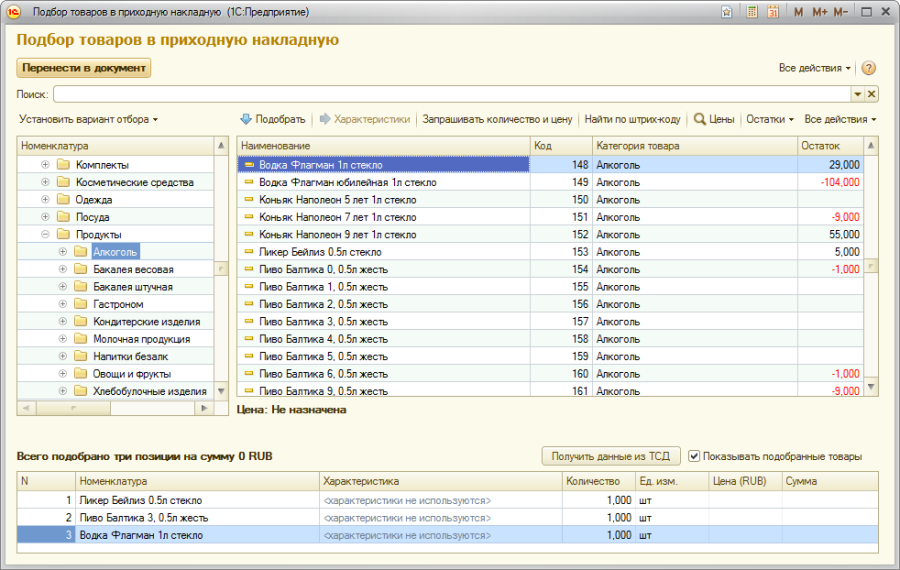
Task: Click Найти по штрих-коду button
Action: [633, 119]
